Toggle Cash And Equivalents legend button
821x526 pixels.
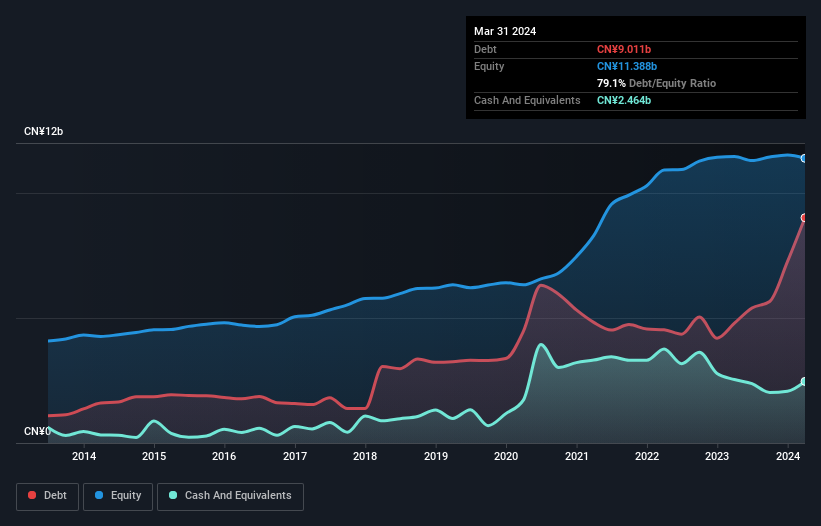[230, 496]
